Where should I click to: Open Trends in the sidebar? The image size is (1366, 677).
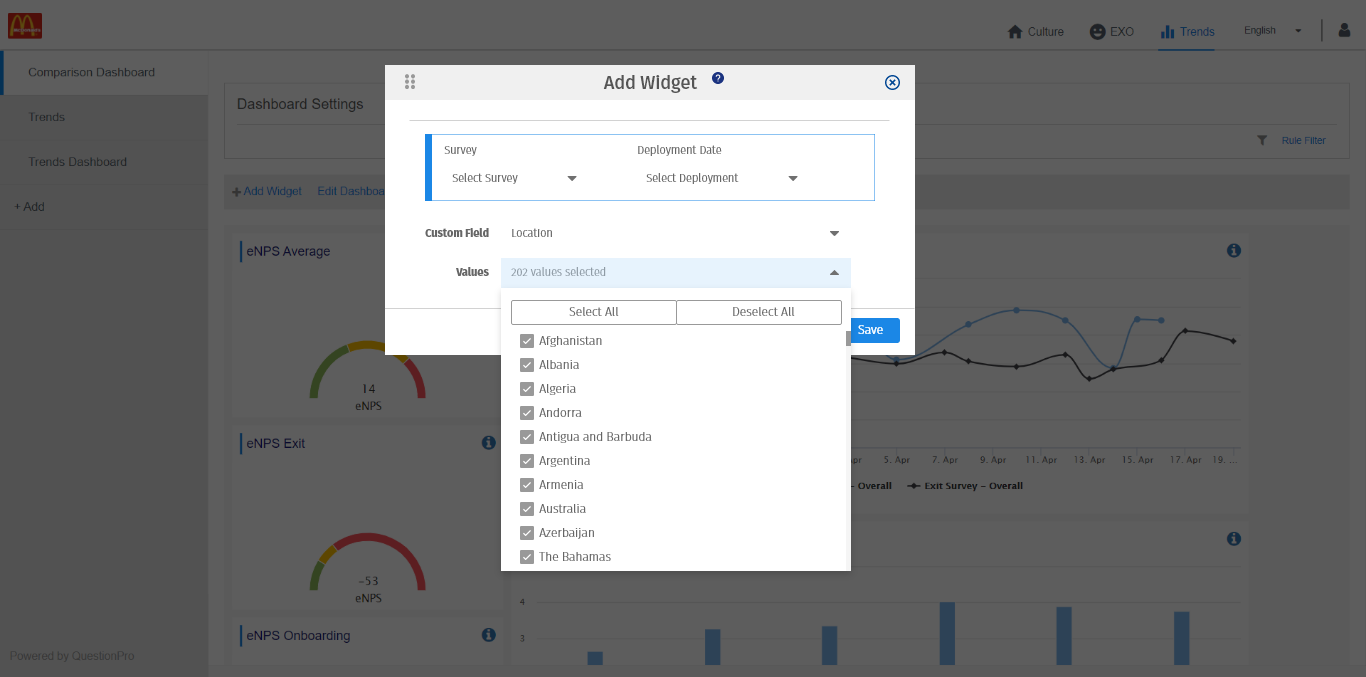pyautogui.click(x=104, y=117)
